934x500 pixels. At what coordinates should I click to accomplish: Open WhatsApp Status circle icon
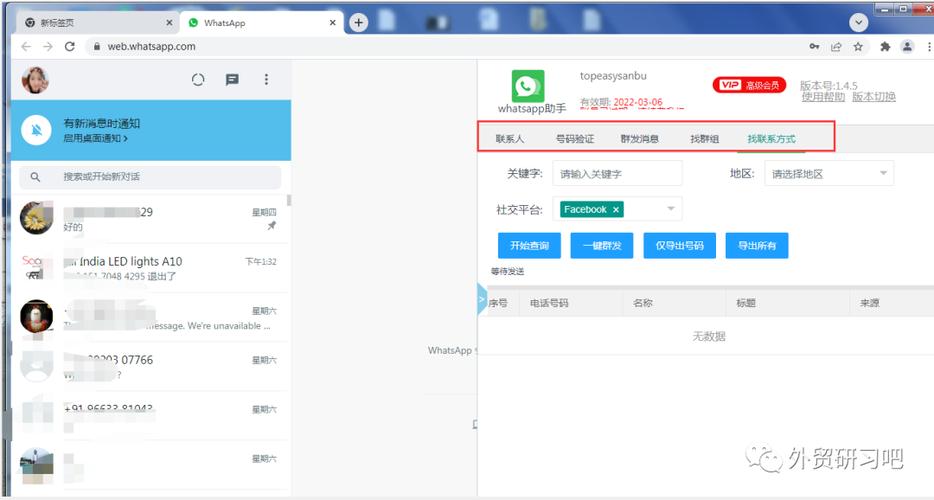coord(198,79)
